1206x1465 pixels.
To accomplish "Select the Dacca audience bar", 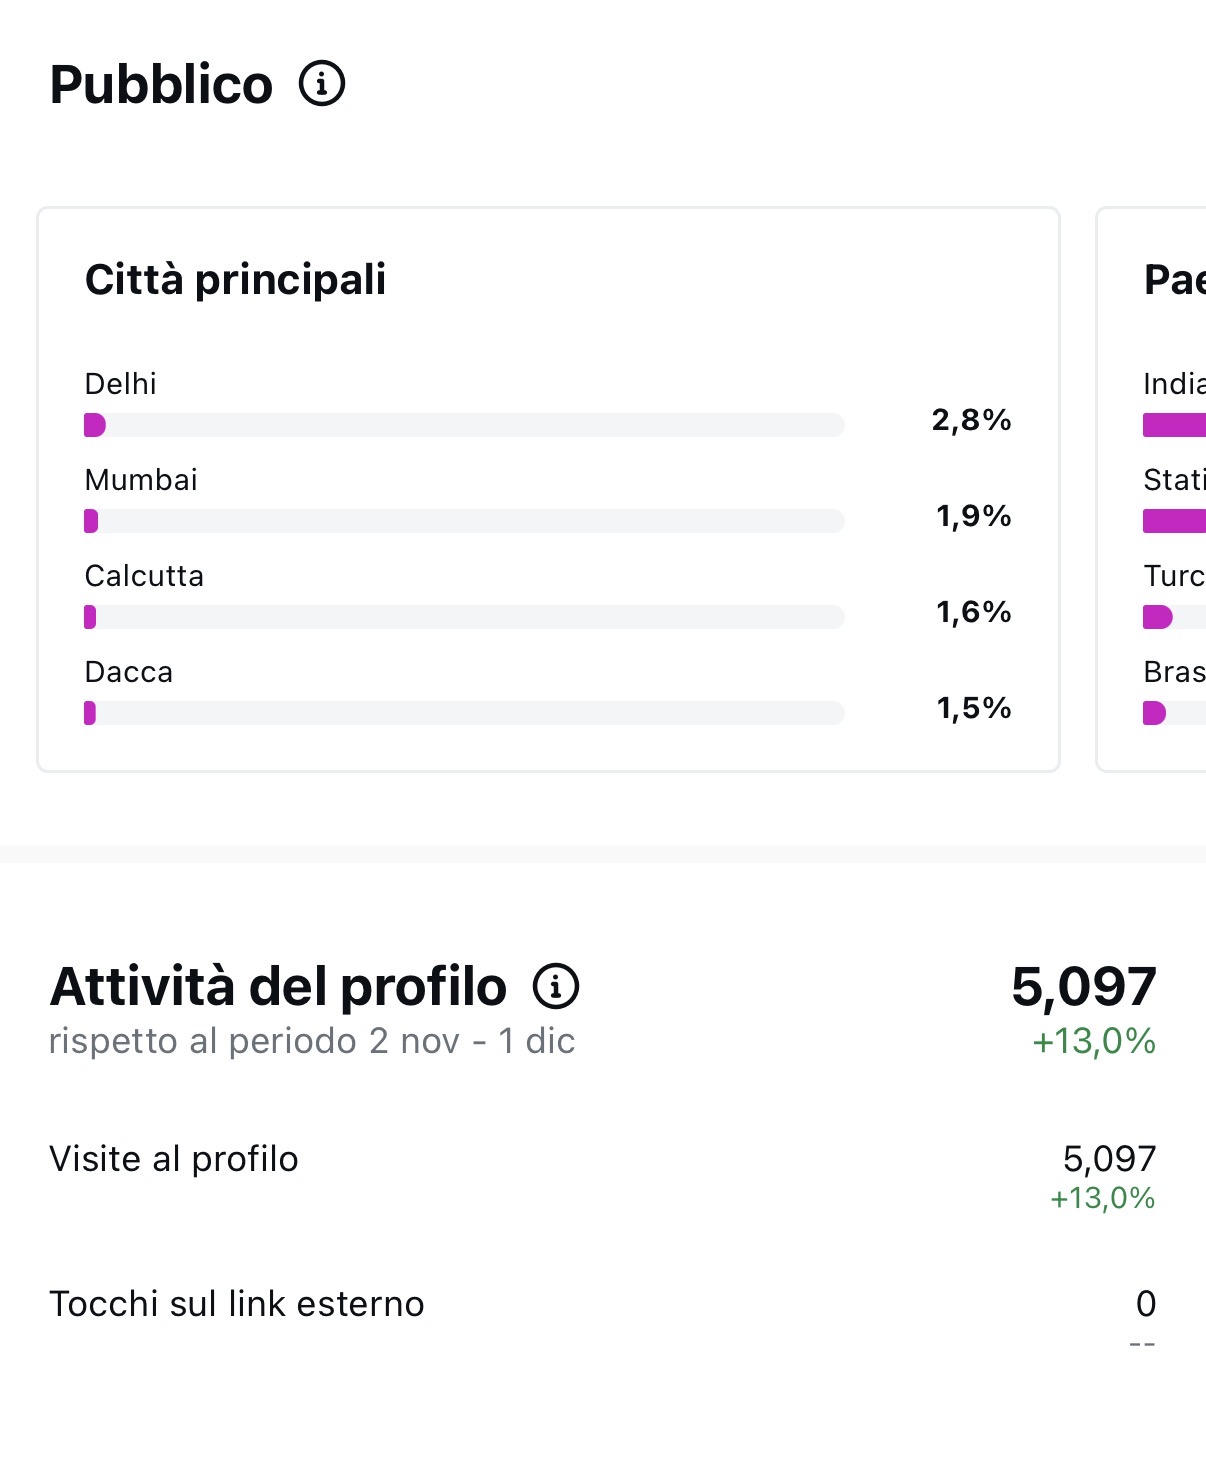I will [x=464, y=713].
